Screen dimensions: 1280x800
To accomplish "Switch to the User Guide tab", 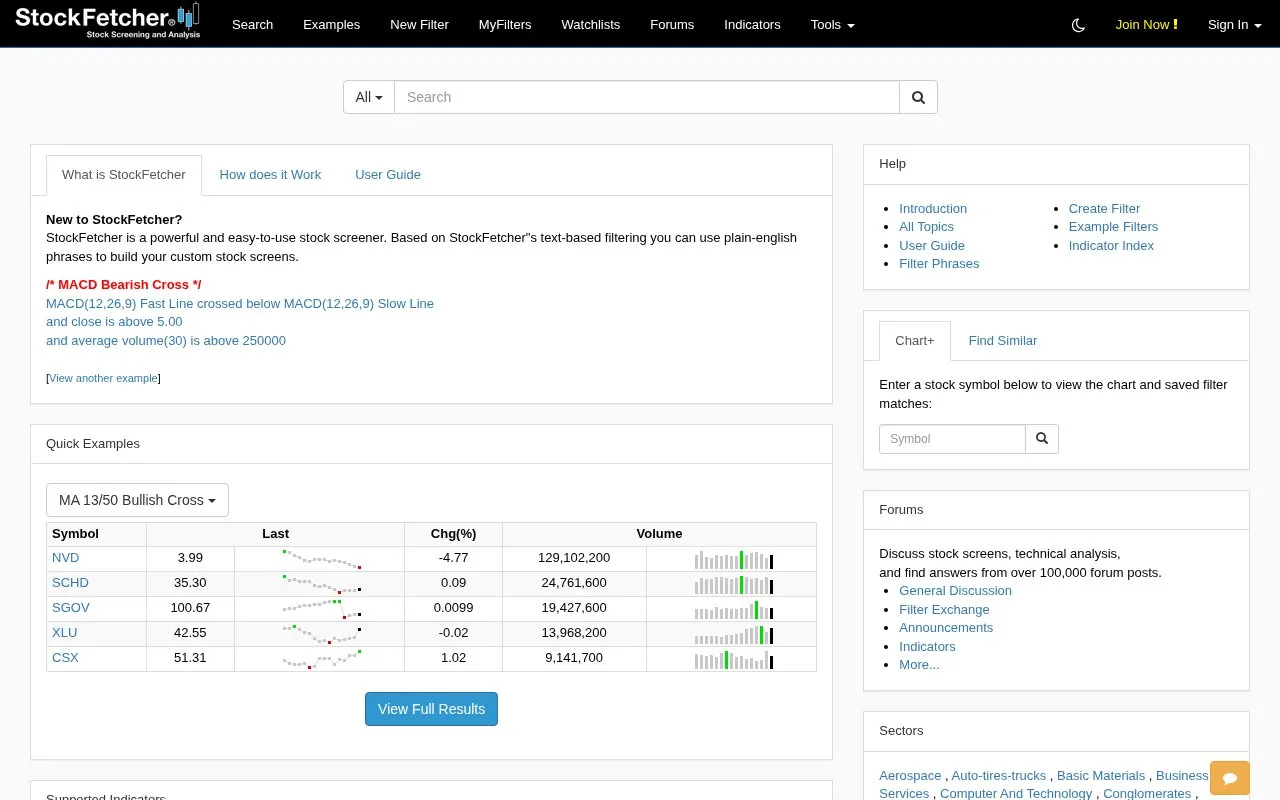I will (388, 175).
